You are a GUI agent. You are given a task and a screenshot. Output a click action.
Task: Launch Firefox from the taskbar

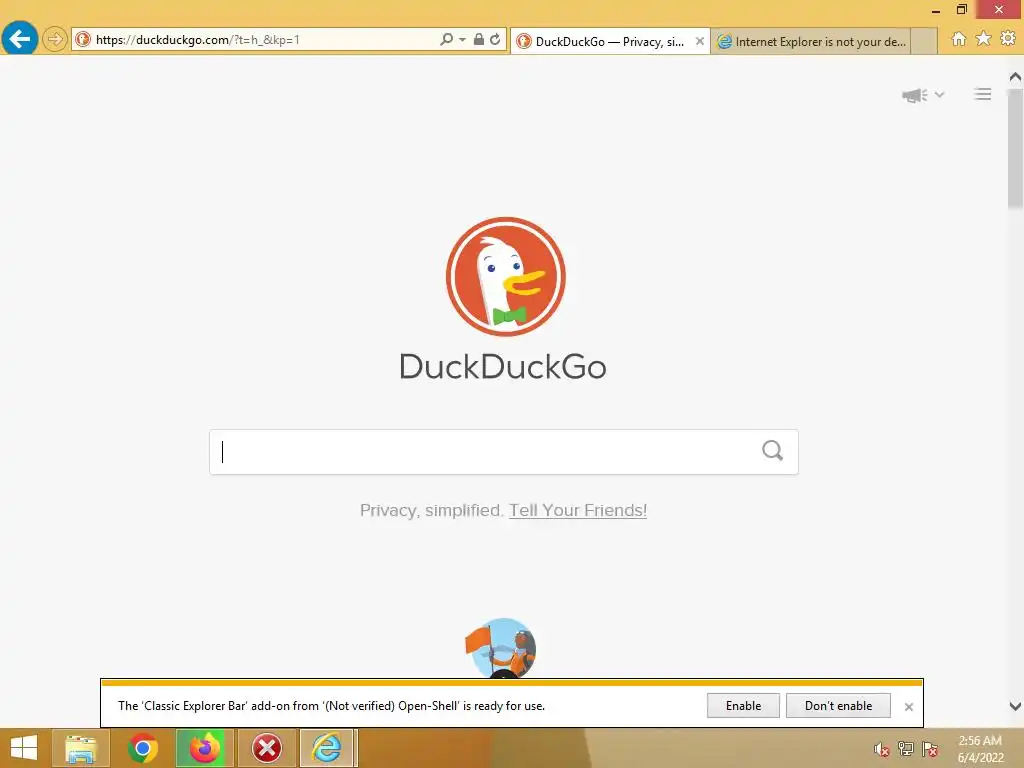tap(204, 748)
